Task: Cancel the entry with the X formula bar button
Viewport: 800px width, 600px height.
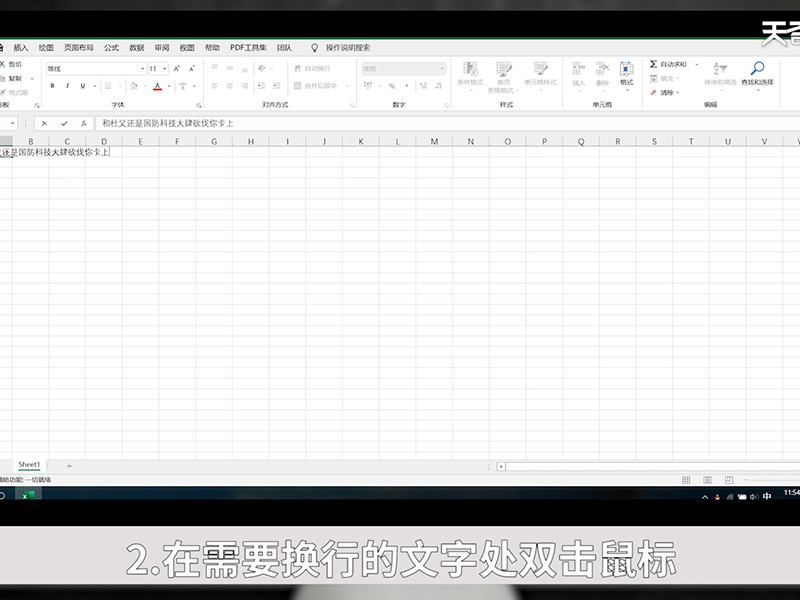Action: (x=44, y=123)
